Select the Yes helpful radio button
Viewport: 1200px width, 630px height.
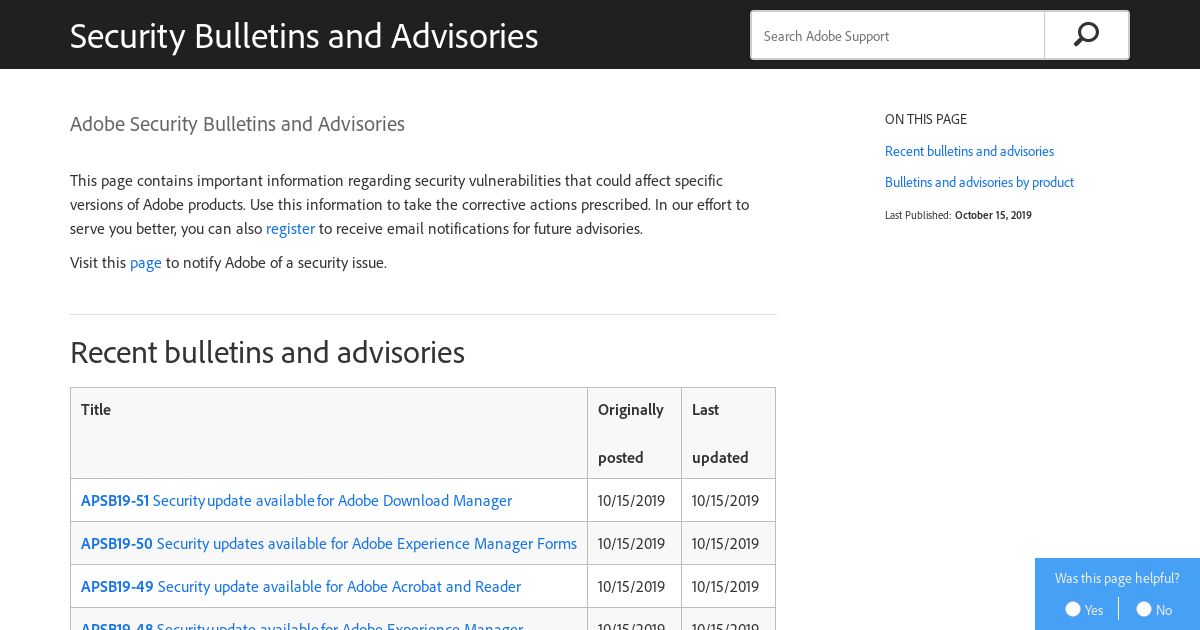[x=1073, y=609]
